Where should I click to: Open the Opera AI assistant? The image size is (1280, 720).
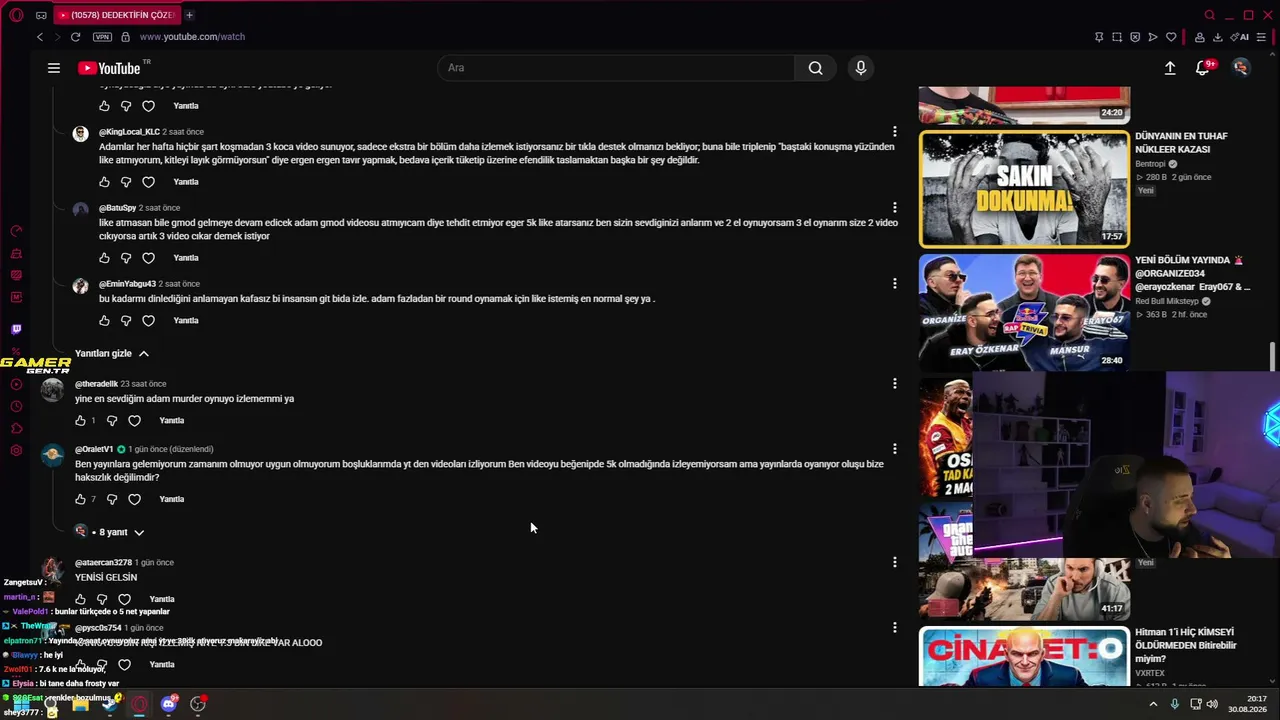pos(1240,37)
